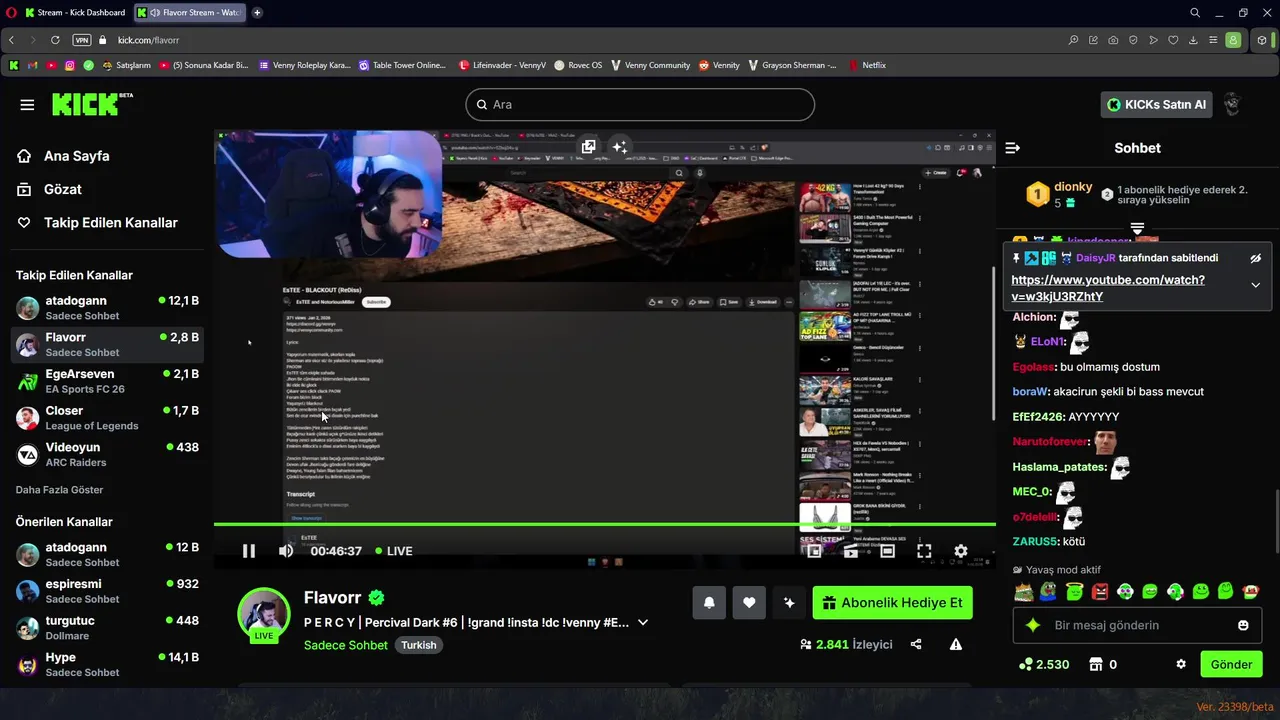
Task: Open Sadece Sohbet category link
Action: [x=346, y=645]
